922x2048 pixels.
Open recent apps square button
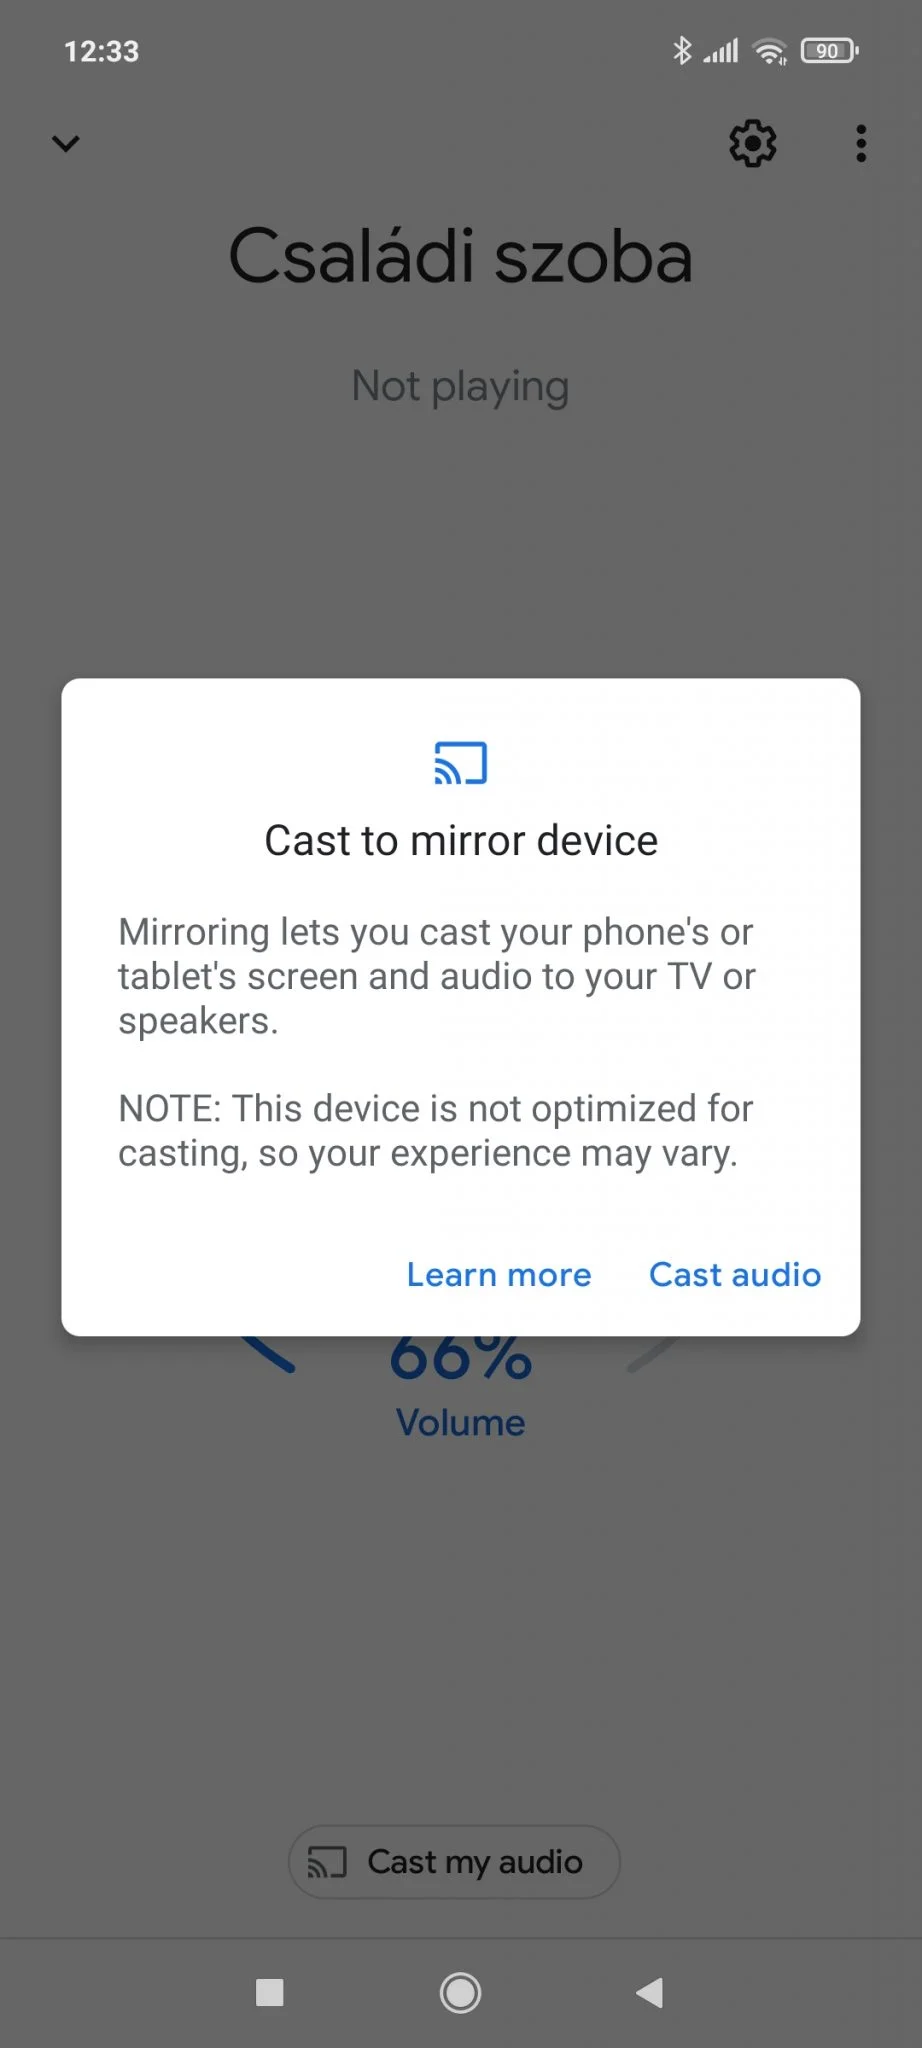pos(270,1993)
